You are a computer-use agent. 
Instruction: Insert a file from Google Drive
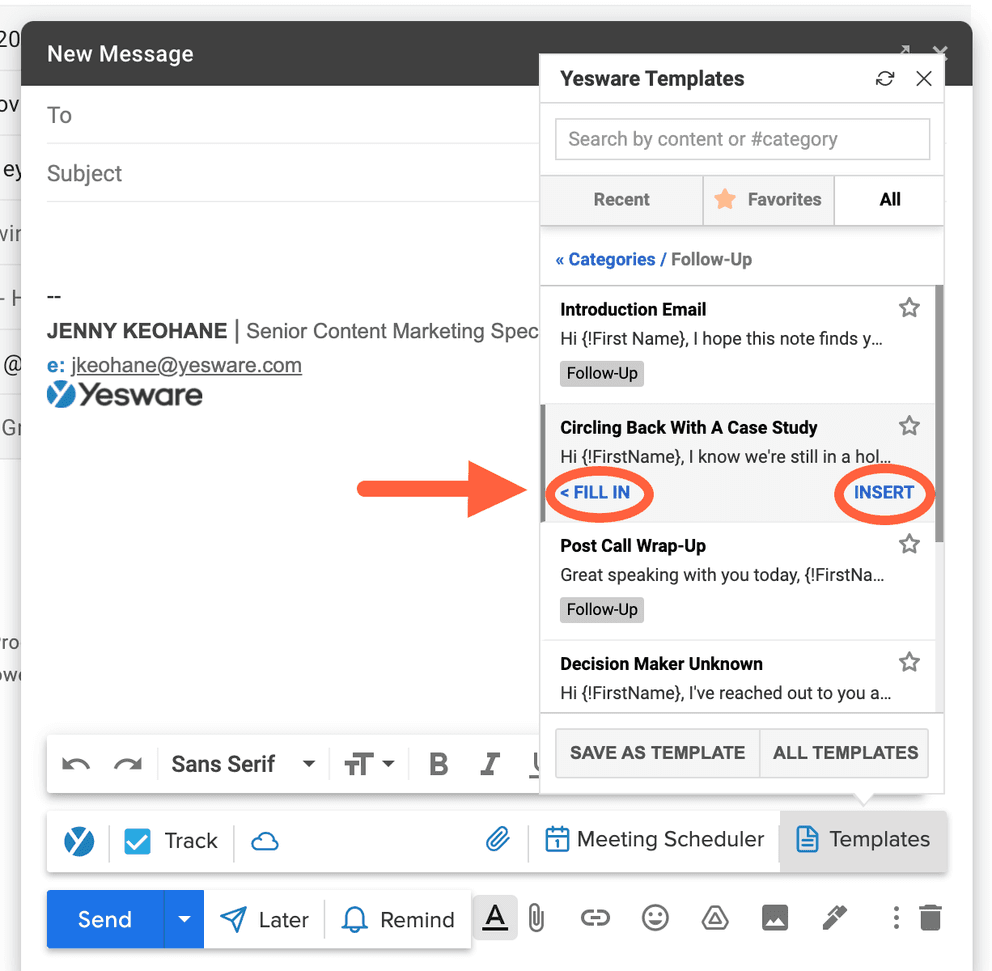715,918
